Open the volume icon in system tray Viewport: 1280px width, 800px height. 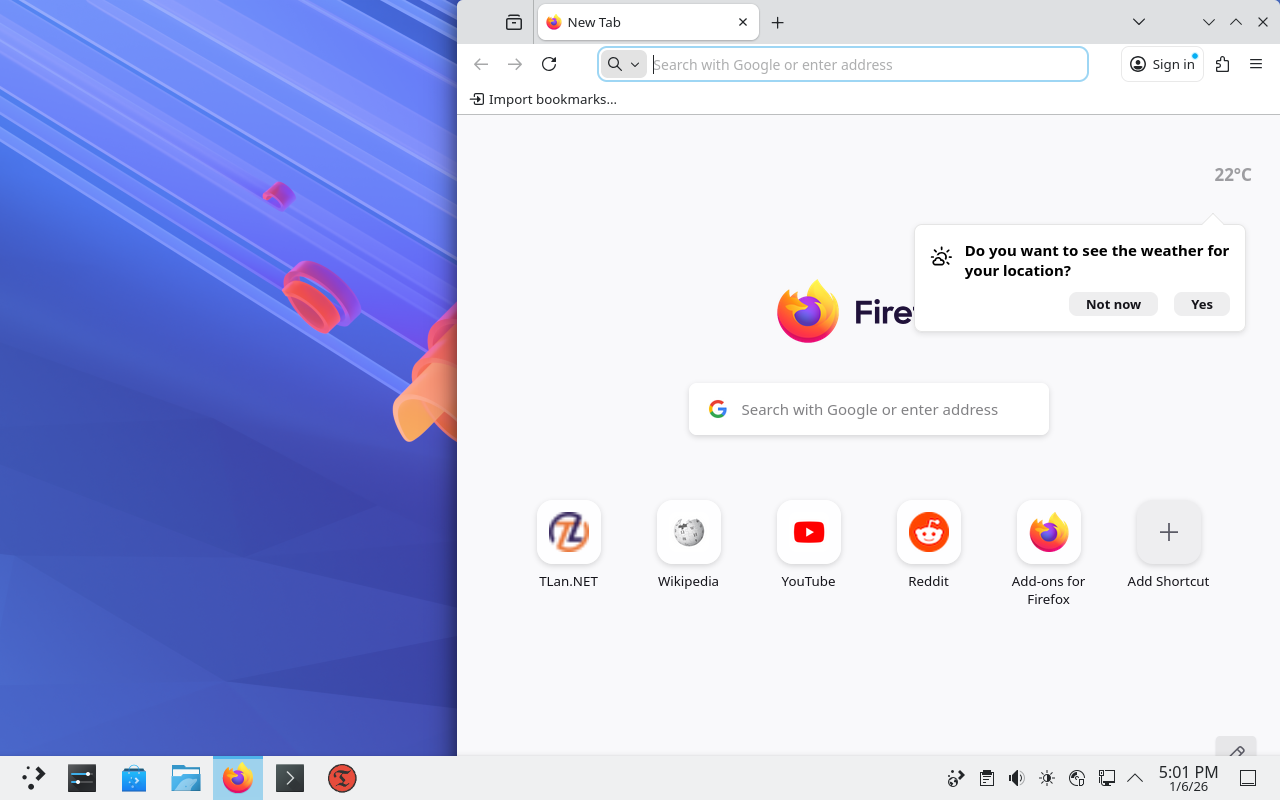[x=1016, y=778]
